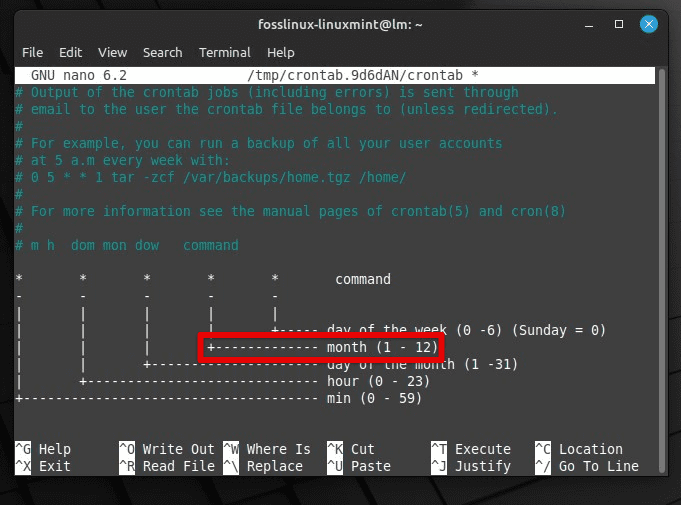Screen dimensions: 681x505
Task: Click the ^X Exit shortcut
Action: [43, 466]
